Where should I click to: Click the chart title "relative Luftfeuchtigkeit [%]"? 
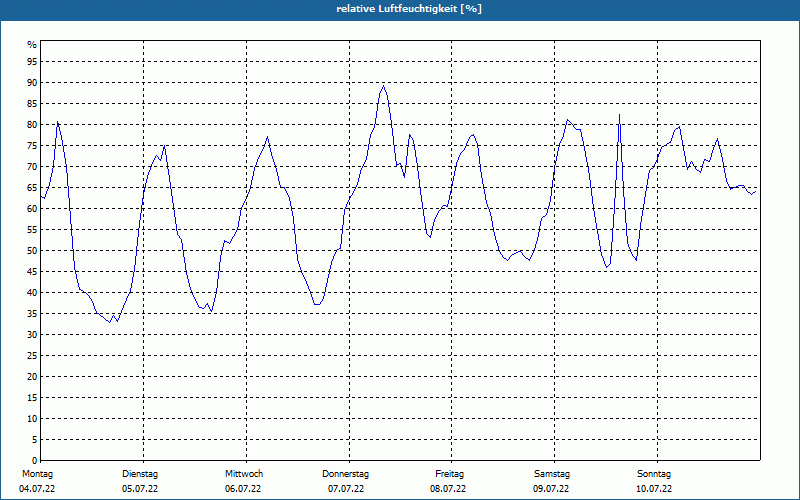click(x=409, y=9)
